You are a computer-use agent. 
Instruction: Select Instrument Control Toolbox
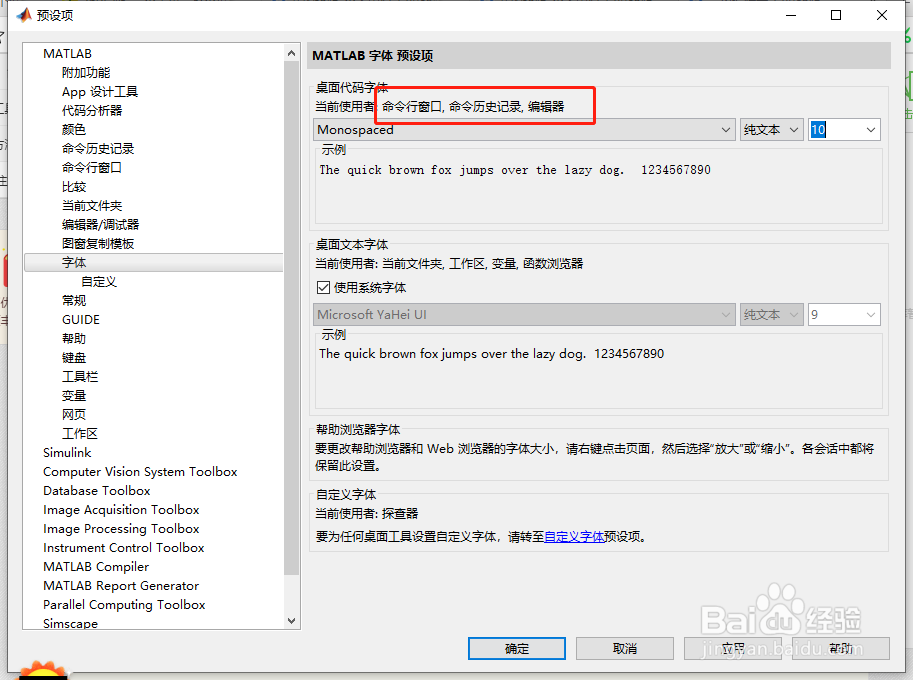point(123,548)
